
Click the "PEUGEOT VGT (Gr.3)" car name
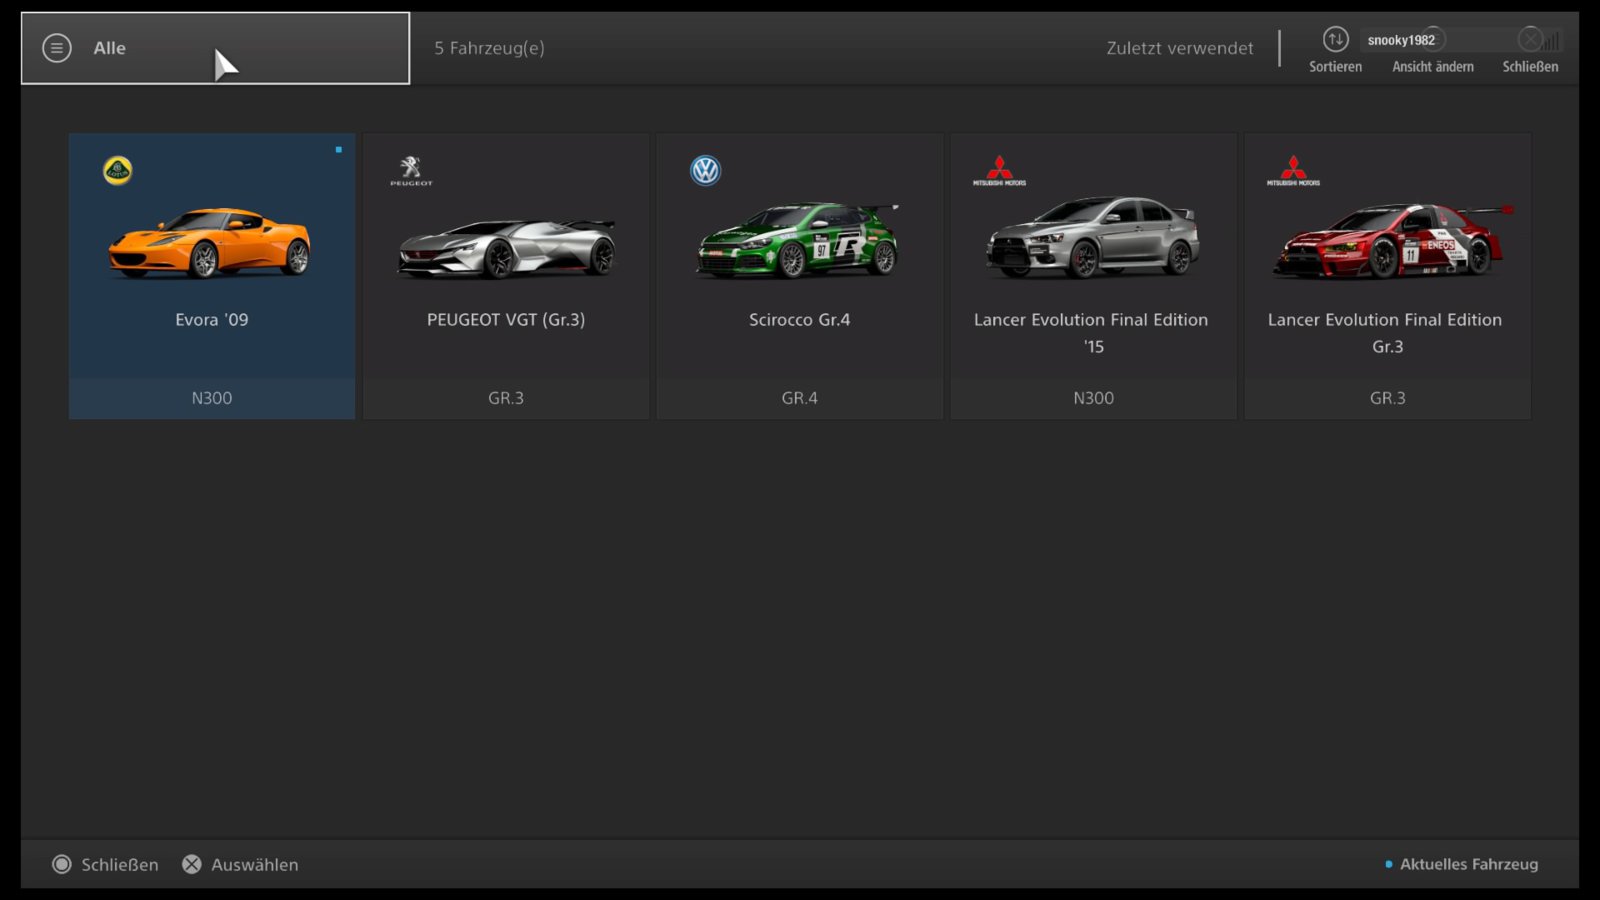(x=506, y=320)
